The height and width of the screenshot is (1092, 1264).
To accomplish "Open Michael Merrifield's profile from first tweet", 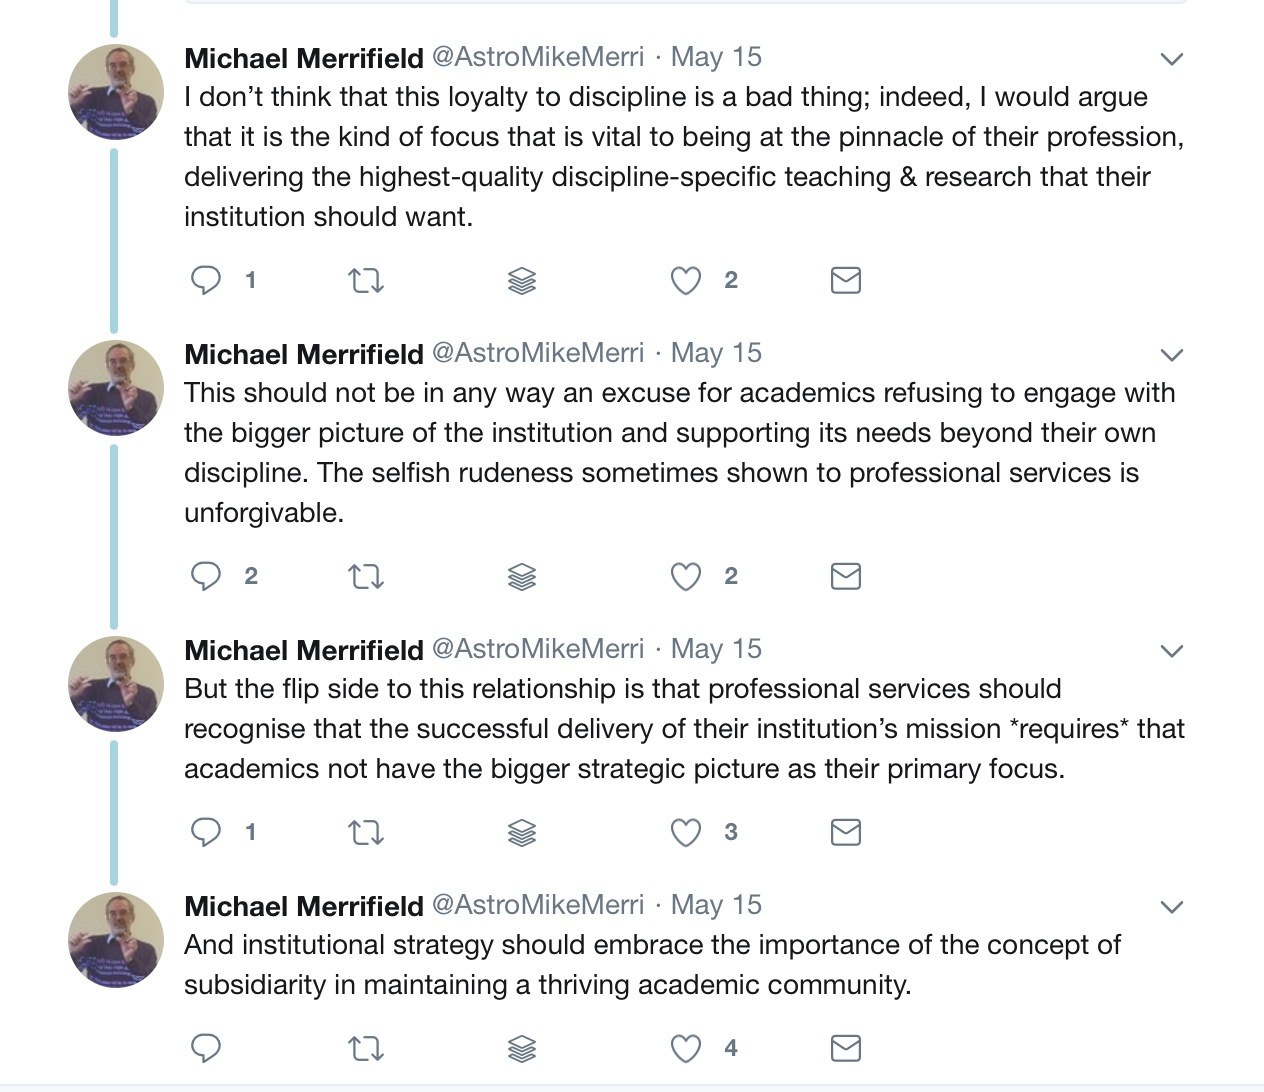I will (x=304, y=58).
